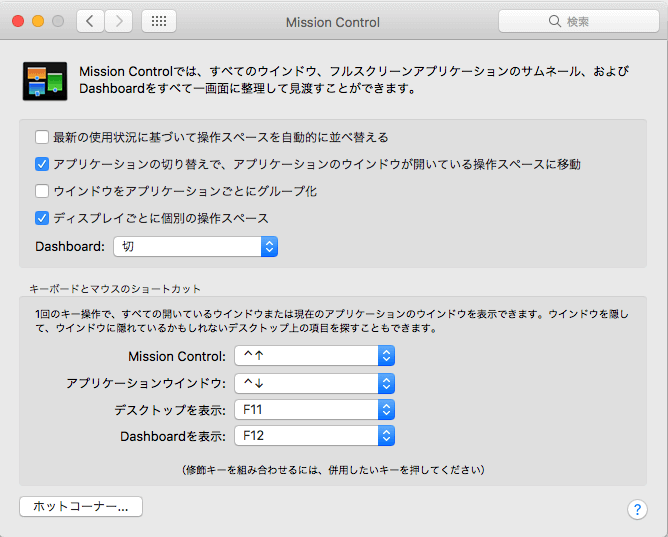
Task: Click the magnifier icon in search field
Action: tap(554, 21)
